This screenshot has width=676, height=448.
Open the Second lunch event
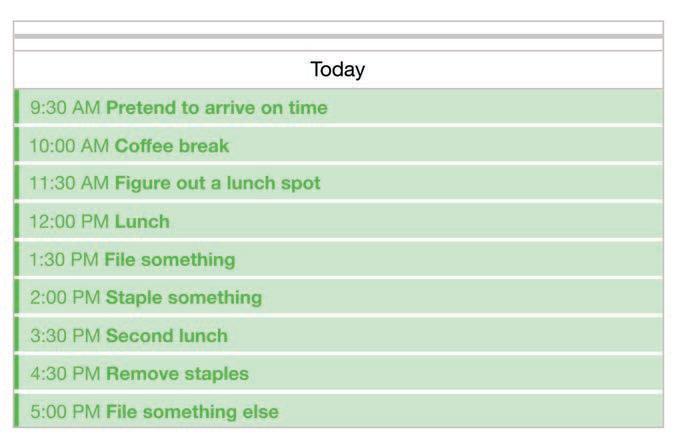(166, 336)
